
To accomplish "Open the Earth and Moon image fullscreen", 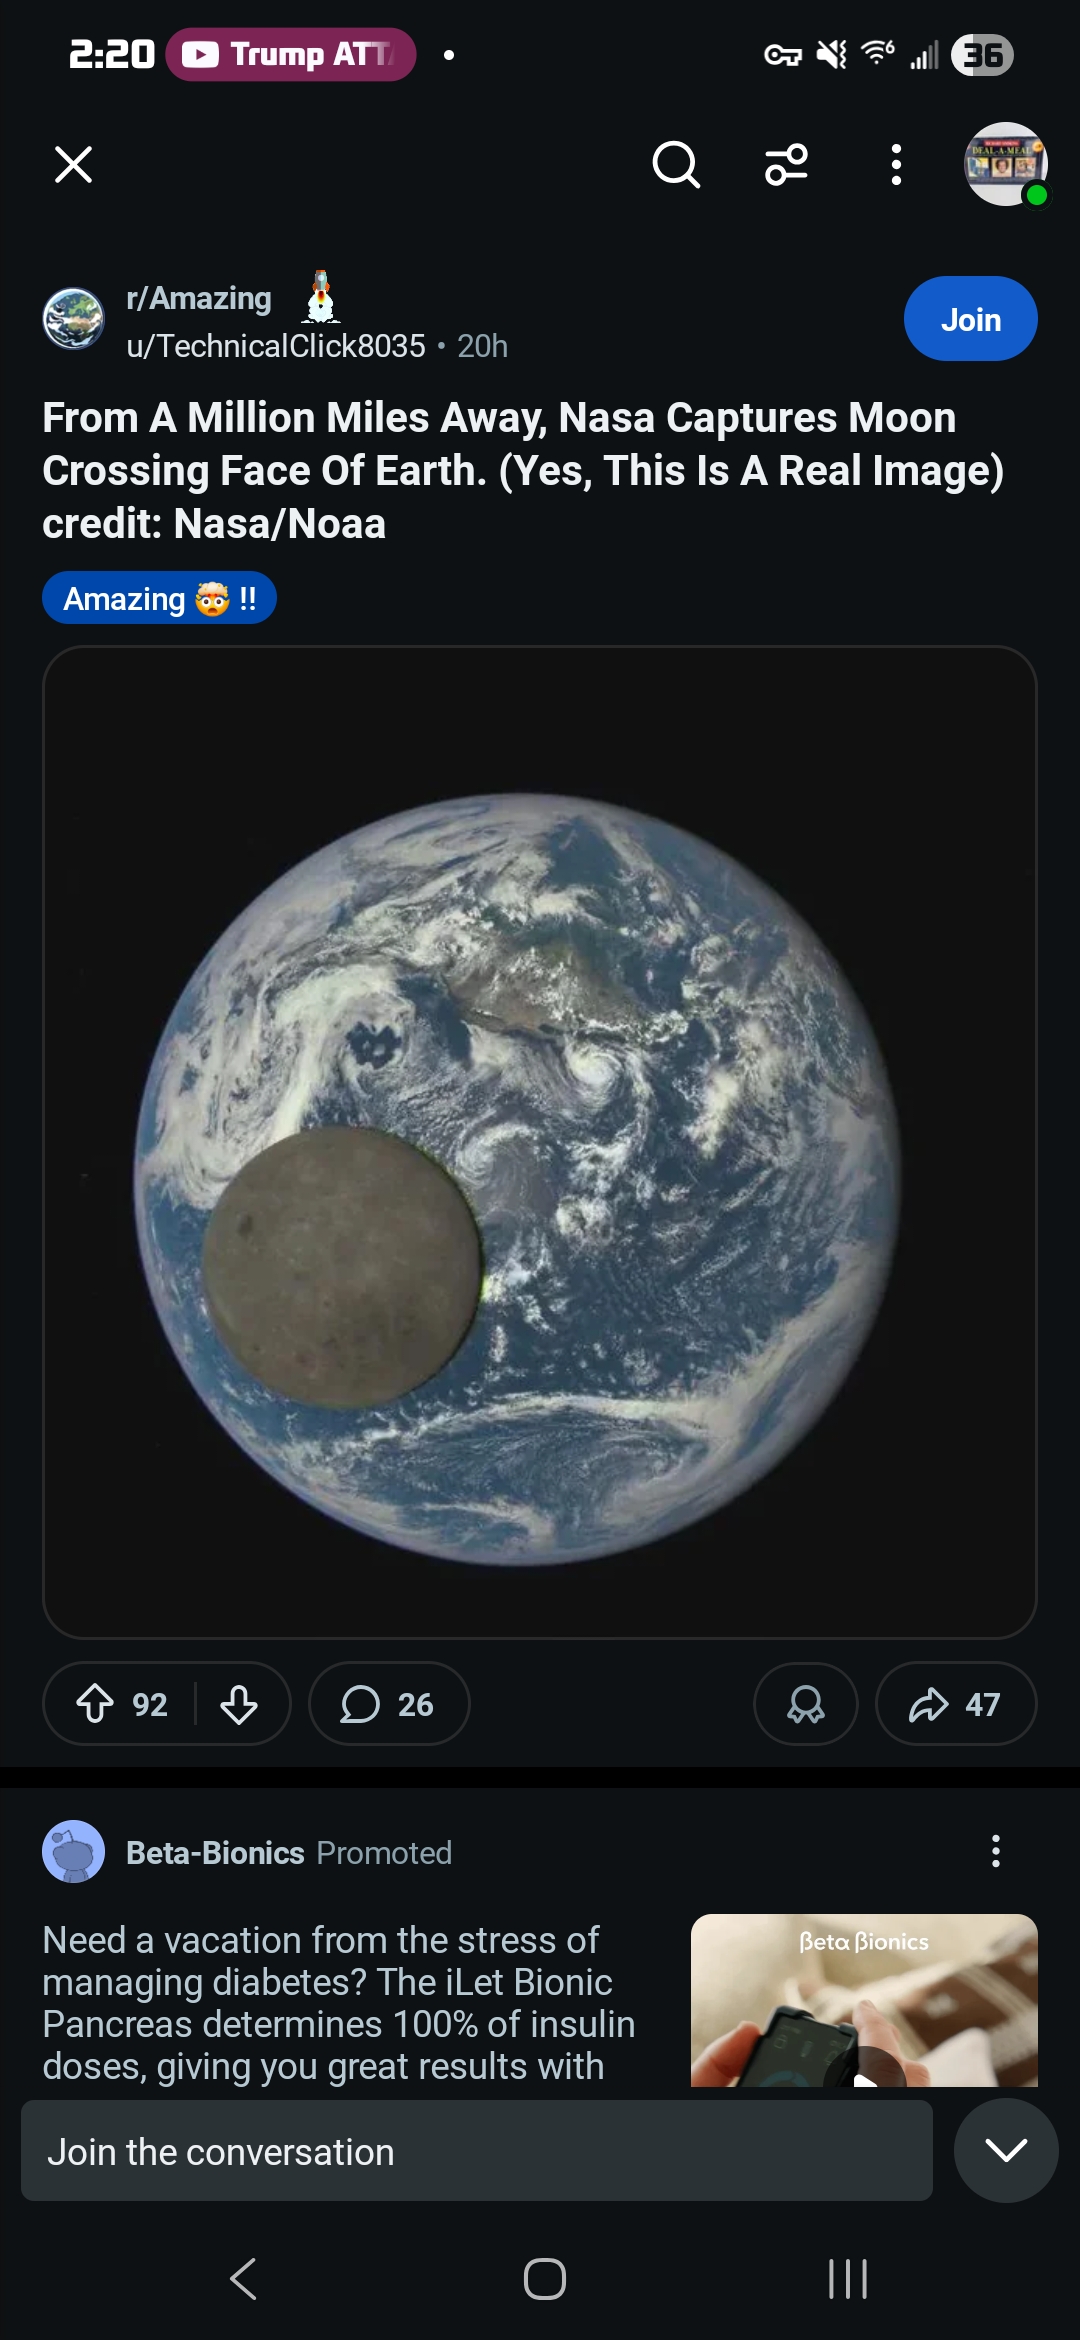I will tap(540, 1142).
